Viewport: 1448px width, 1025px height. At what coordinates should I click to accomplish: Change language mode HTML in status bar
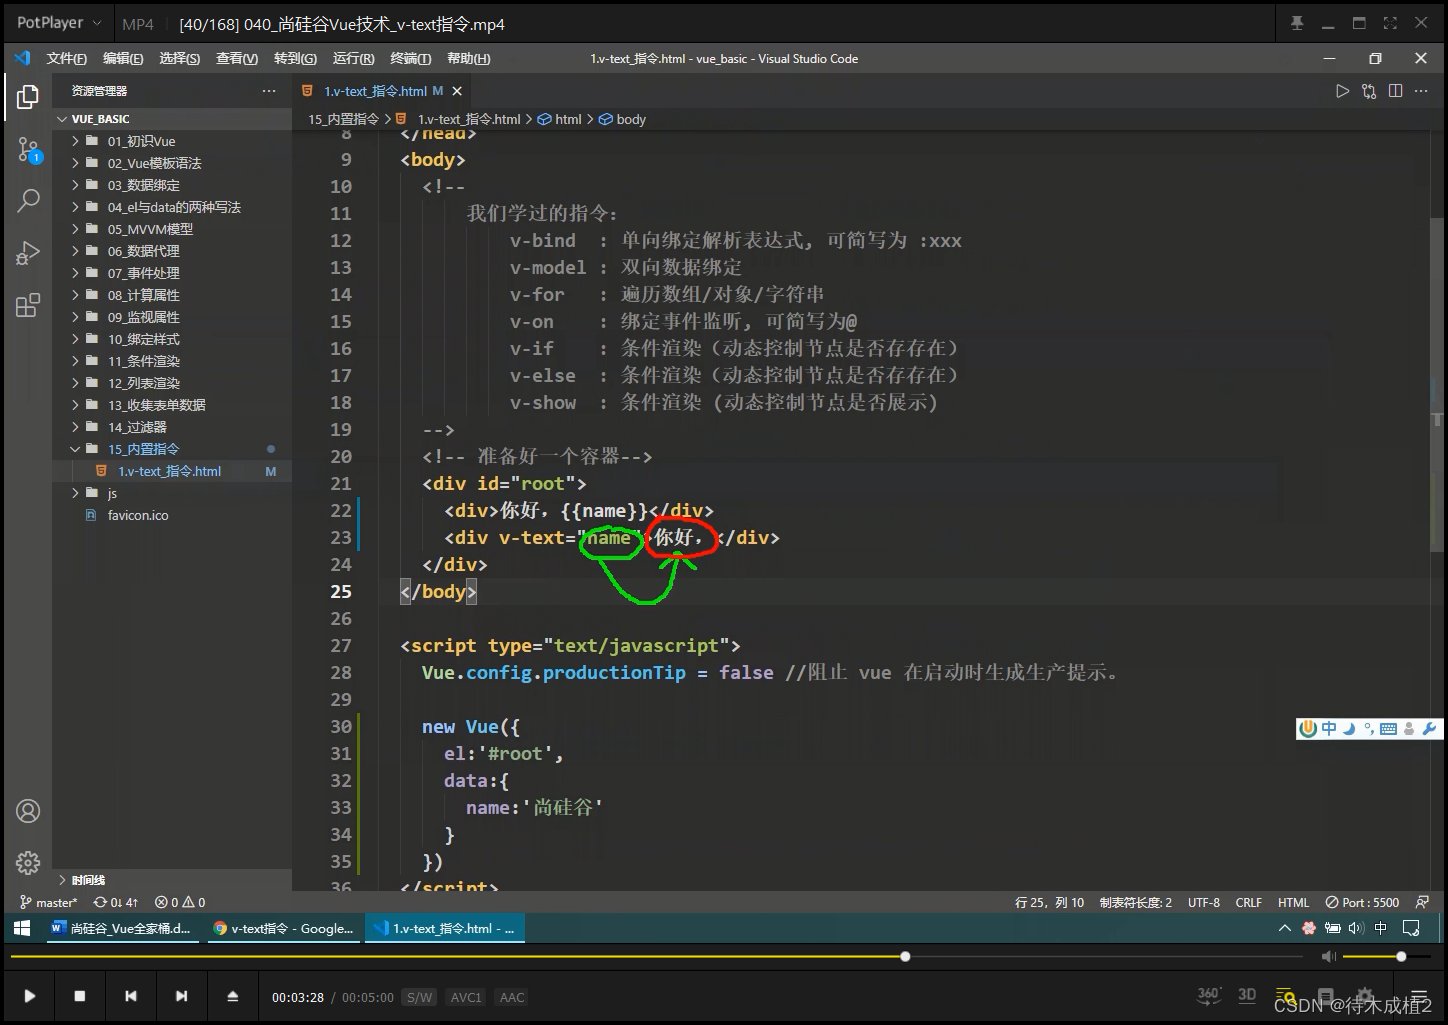[x=1293, y=902]
